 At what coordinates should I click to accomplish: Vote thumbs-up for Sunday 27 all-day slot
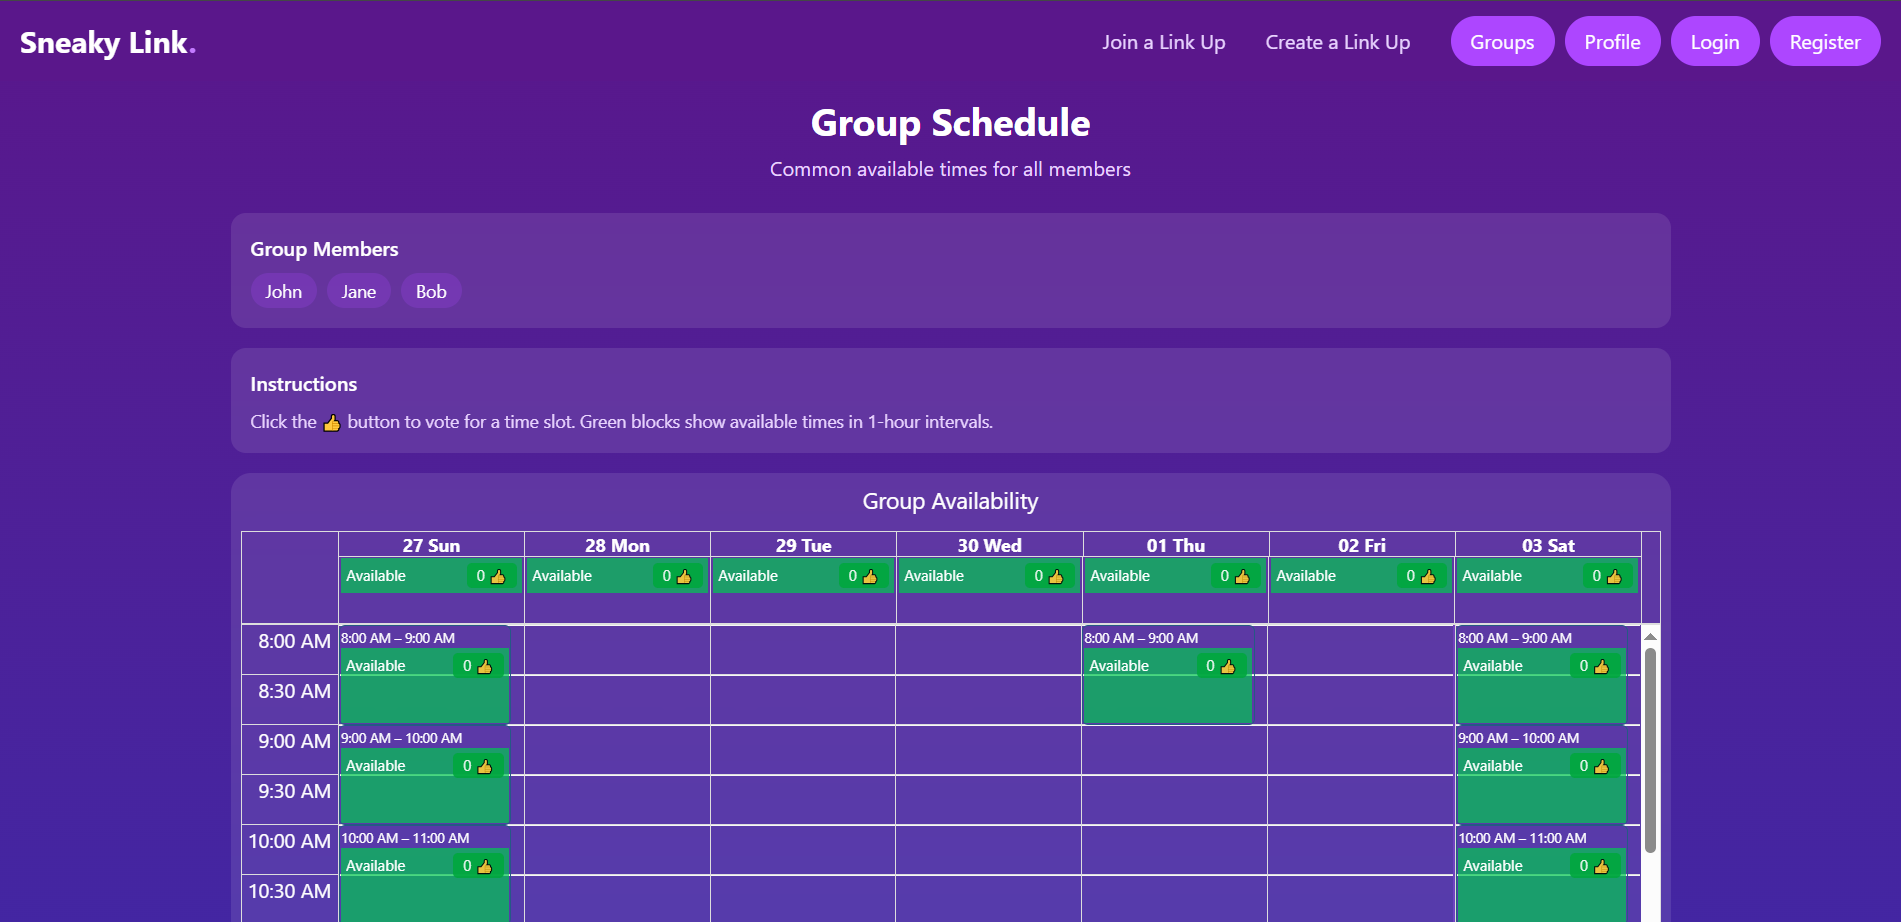pos(490,576)
